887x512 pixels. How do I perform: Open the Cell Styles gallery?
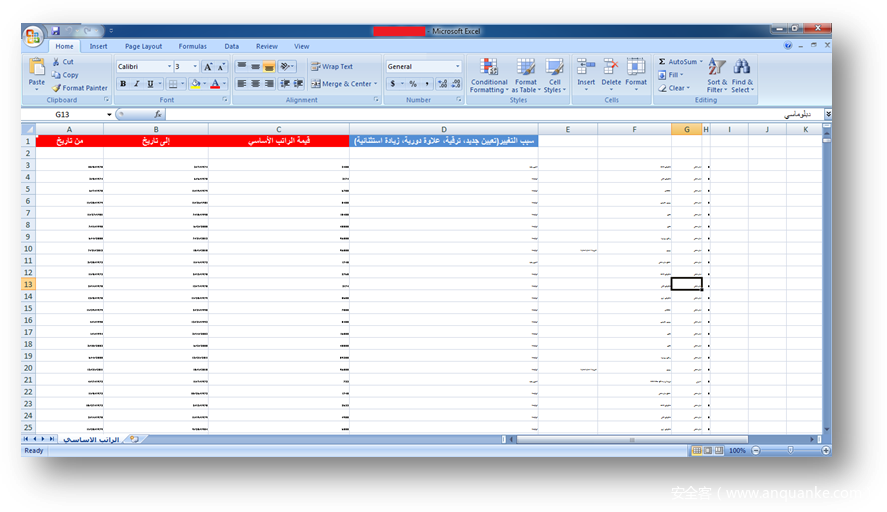pyautogui.click(x=554, y=70)
